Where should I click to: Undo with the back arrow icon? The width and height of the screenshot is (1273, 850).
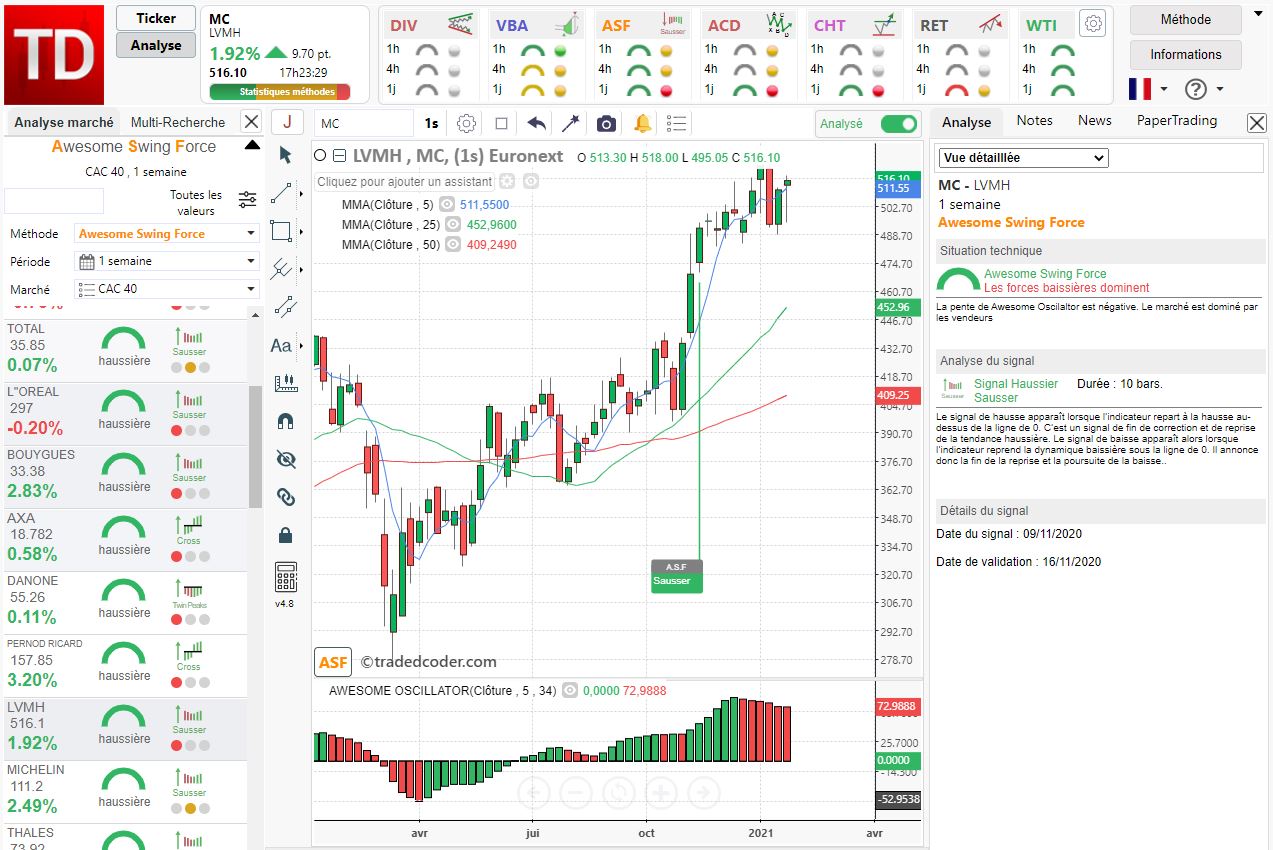click(537, 123)
